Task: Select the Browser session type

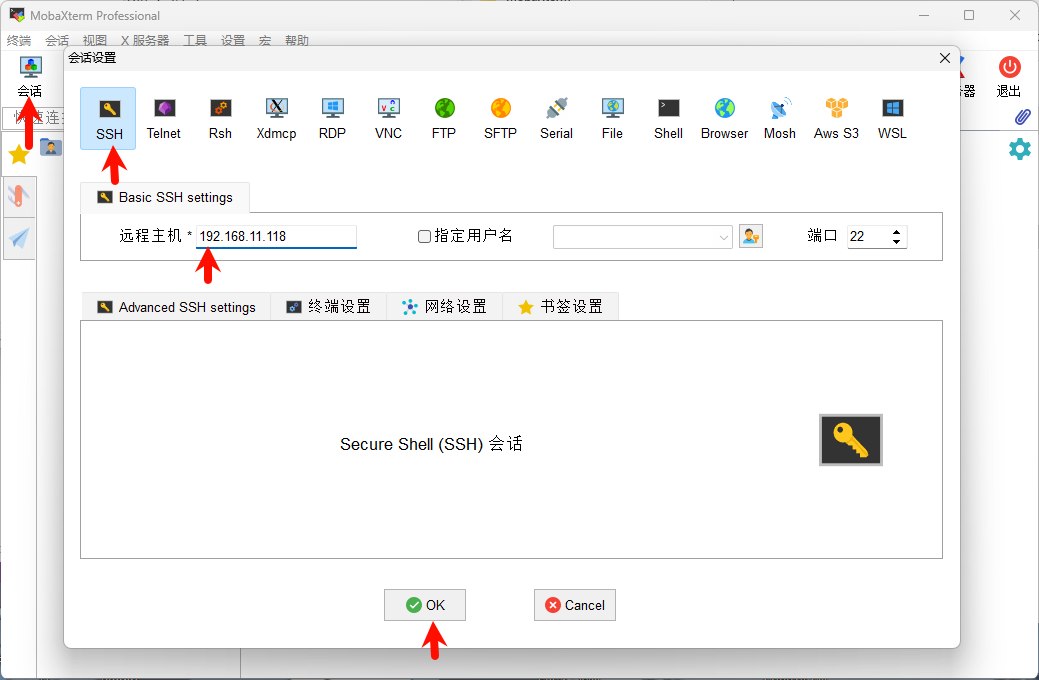Action: [724, 119]
